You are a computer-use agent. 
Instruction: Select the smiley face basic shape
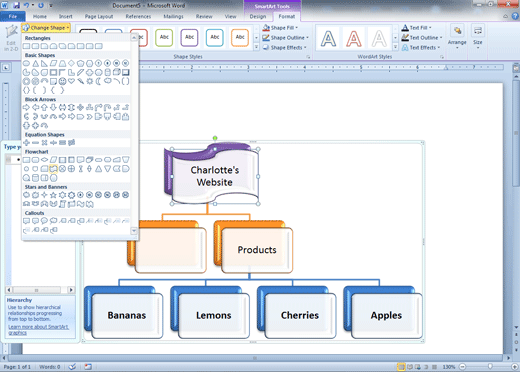[x=62, y=81]
